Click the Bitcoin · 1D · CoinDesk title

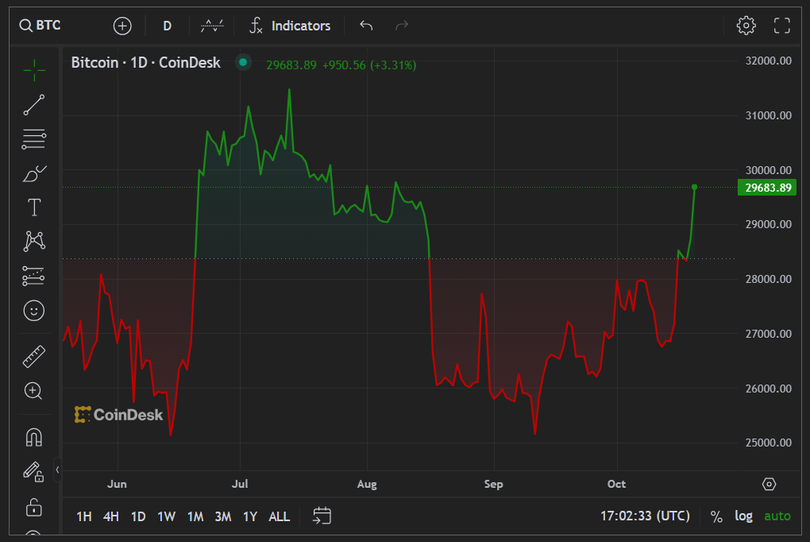[146, 63]
